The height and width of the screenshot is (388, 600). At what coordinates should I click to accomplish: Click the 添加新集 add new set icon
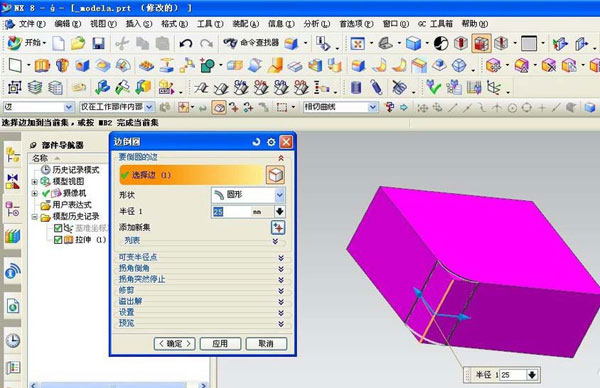(278, 228)
